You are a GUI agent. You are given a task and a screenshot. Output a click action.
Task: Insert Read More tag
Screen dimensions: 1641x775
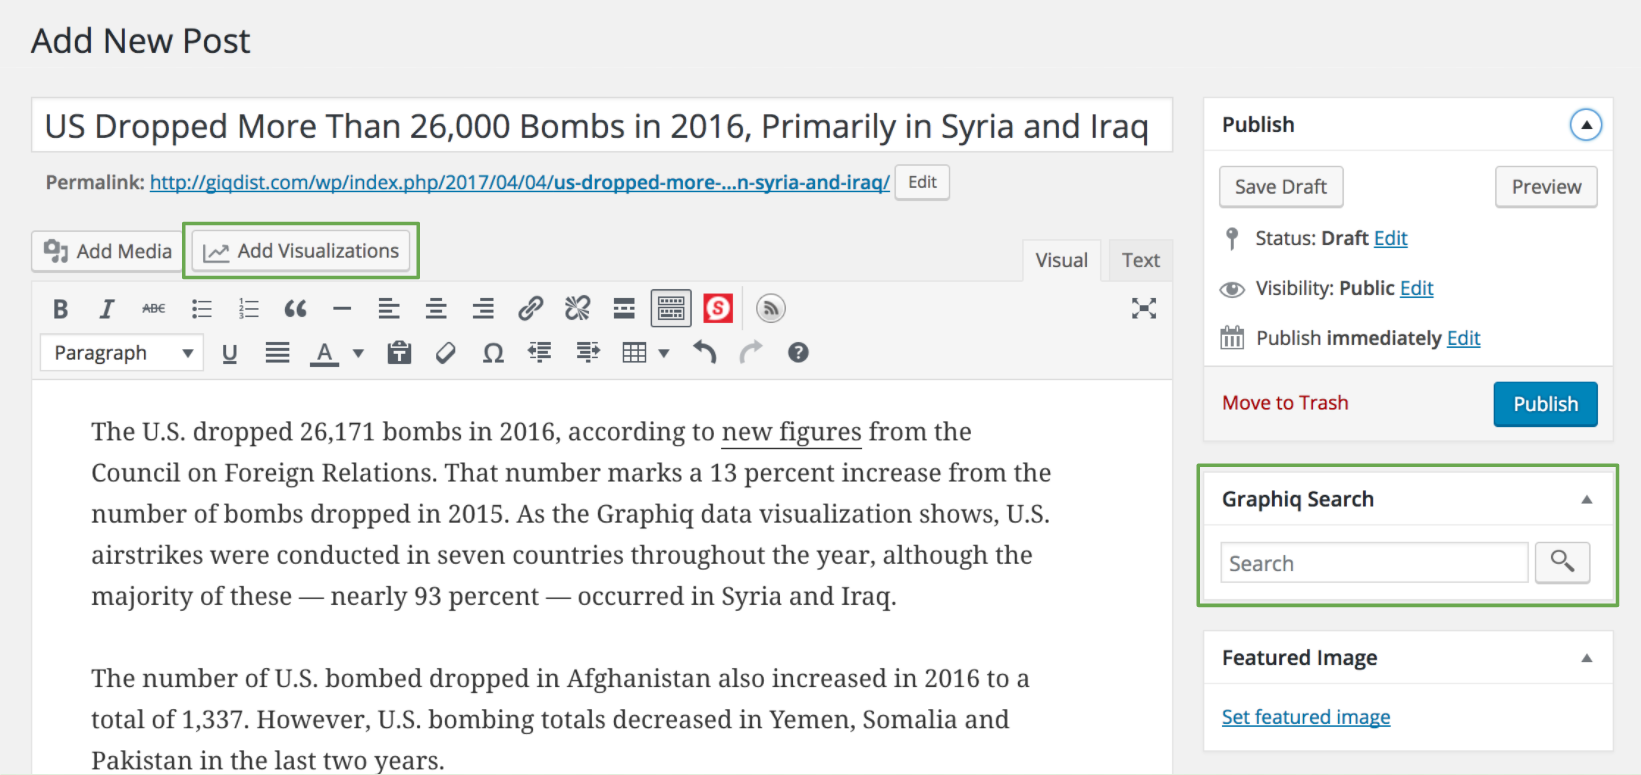click(x=624, y=309)
